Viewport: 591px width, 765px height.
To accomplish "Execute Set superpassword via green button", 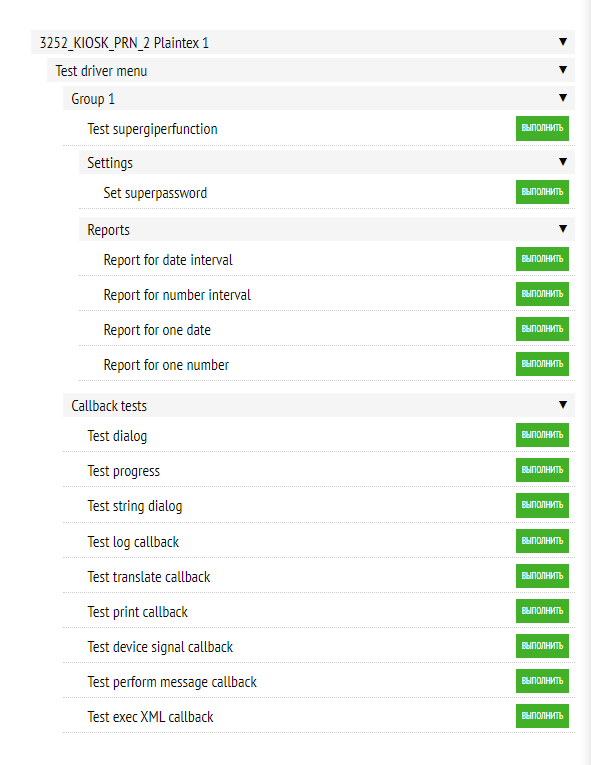I will [542, 192].
